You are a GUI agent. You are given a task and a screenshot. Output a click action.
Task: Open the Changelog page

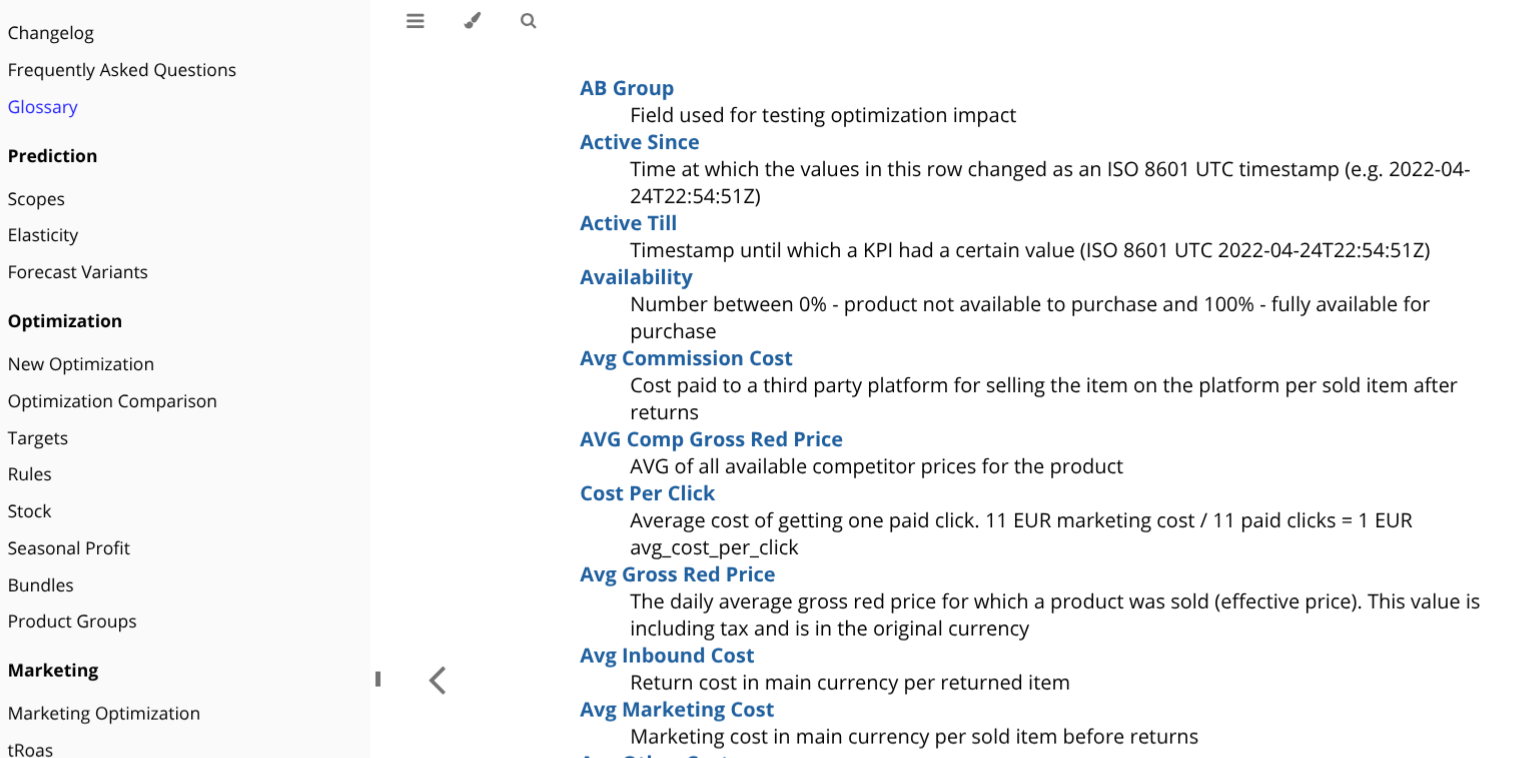pyautogui.click(x=51, y=33)
